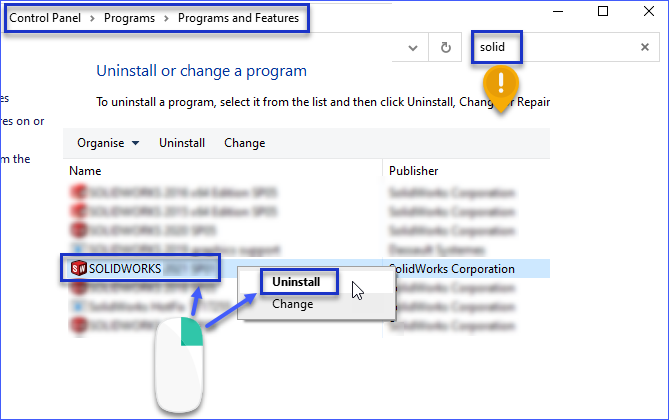Maximize the Programs and Features window
This screenshot has width=669, height=420.
click(603, 12)
